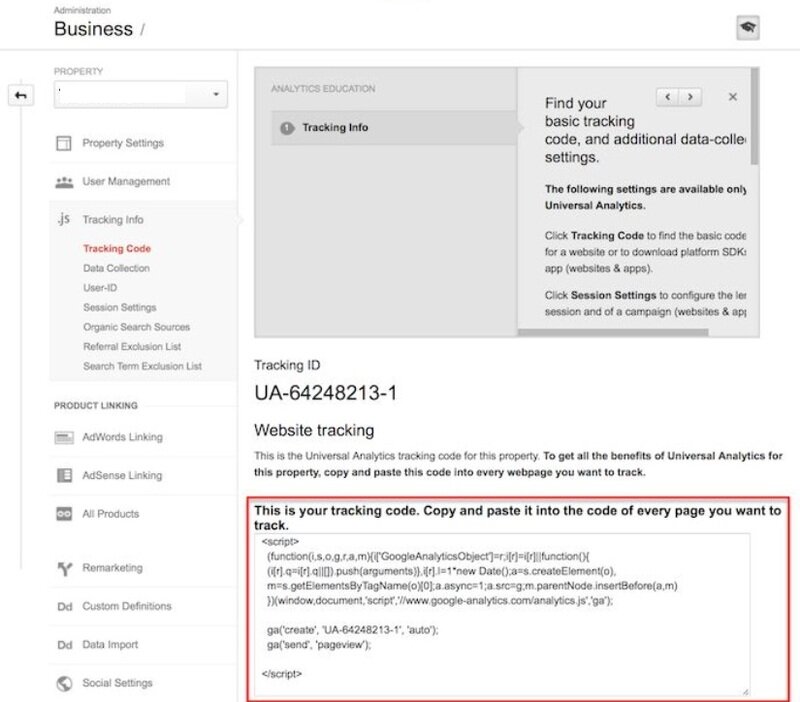Click the ga('create' ... 'auto') line
The width and height of the screenshot is (800, 702).
(x=353, y=630)
